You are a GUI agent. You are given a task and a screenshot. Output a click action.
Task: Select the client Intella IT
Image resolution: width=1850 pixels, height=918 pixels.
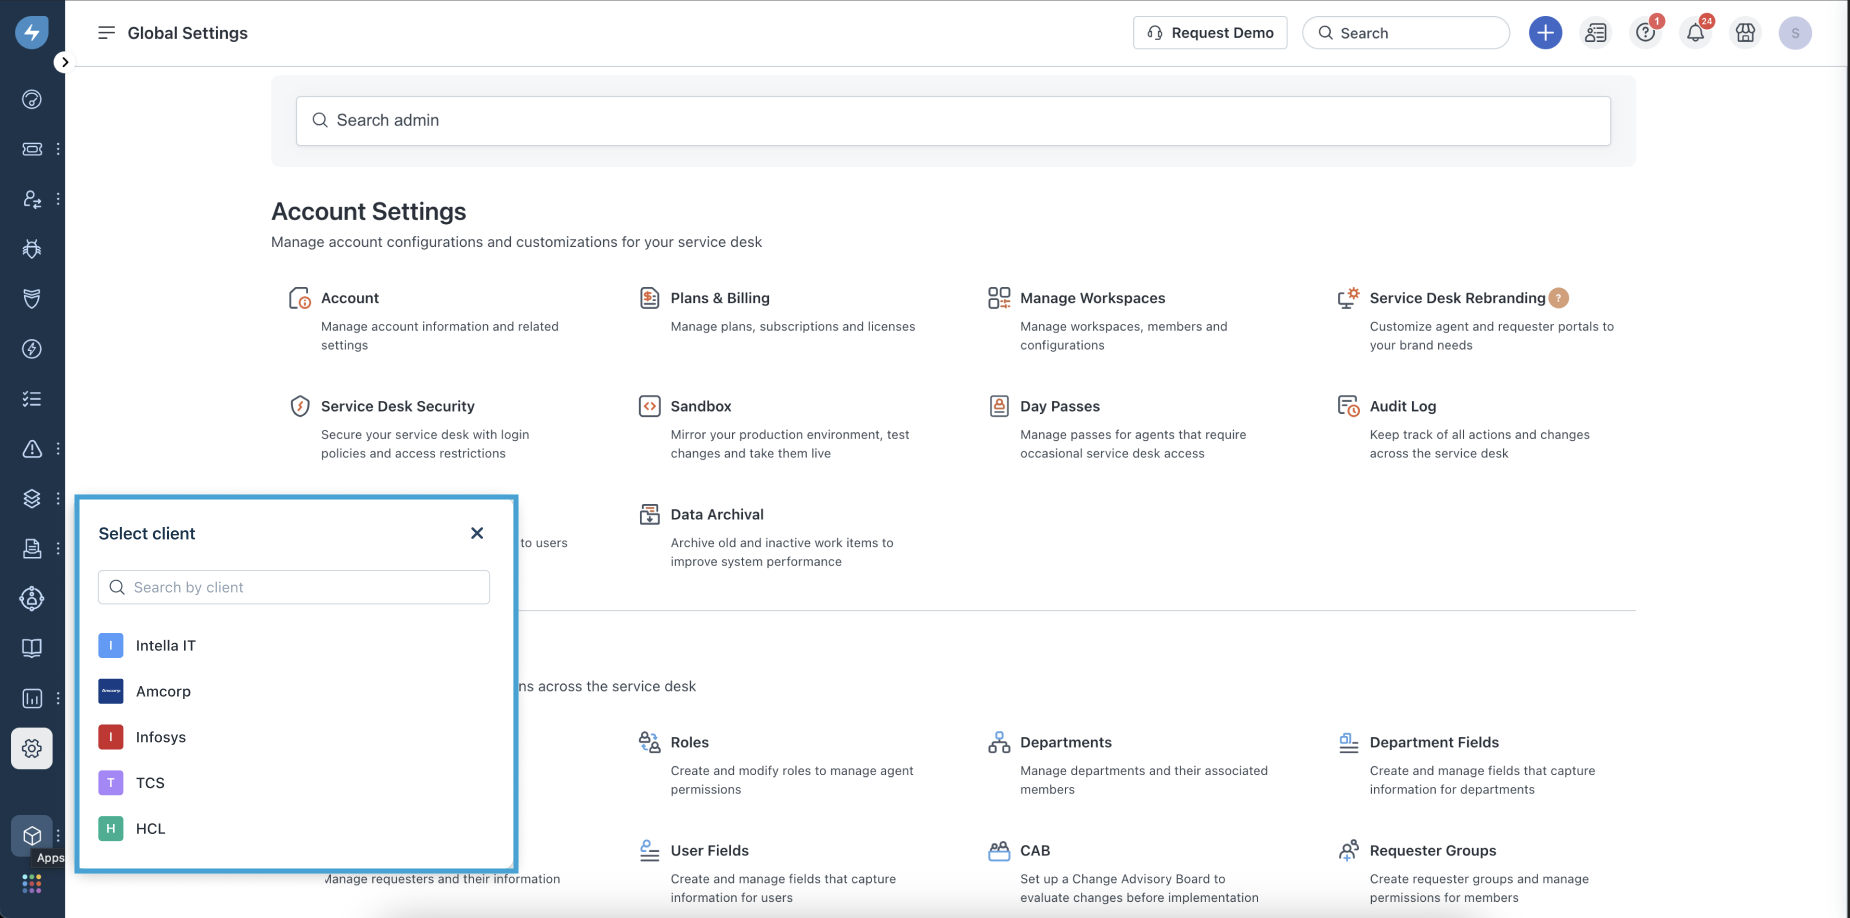[165, 645]
